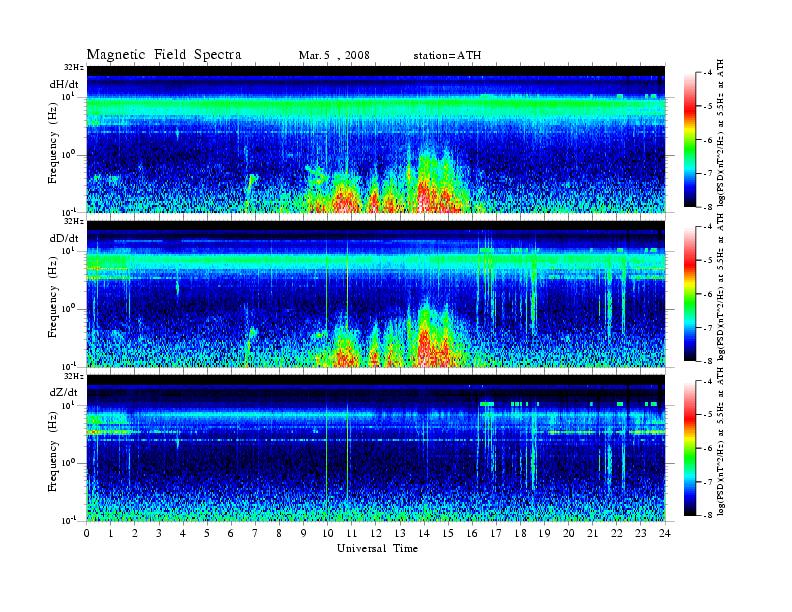Viewport: 792px width, 612px height.
Task: Click the 18 tick label on the time axis
Action: click(521, 534)
